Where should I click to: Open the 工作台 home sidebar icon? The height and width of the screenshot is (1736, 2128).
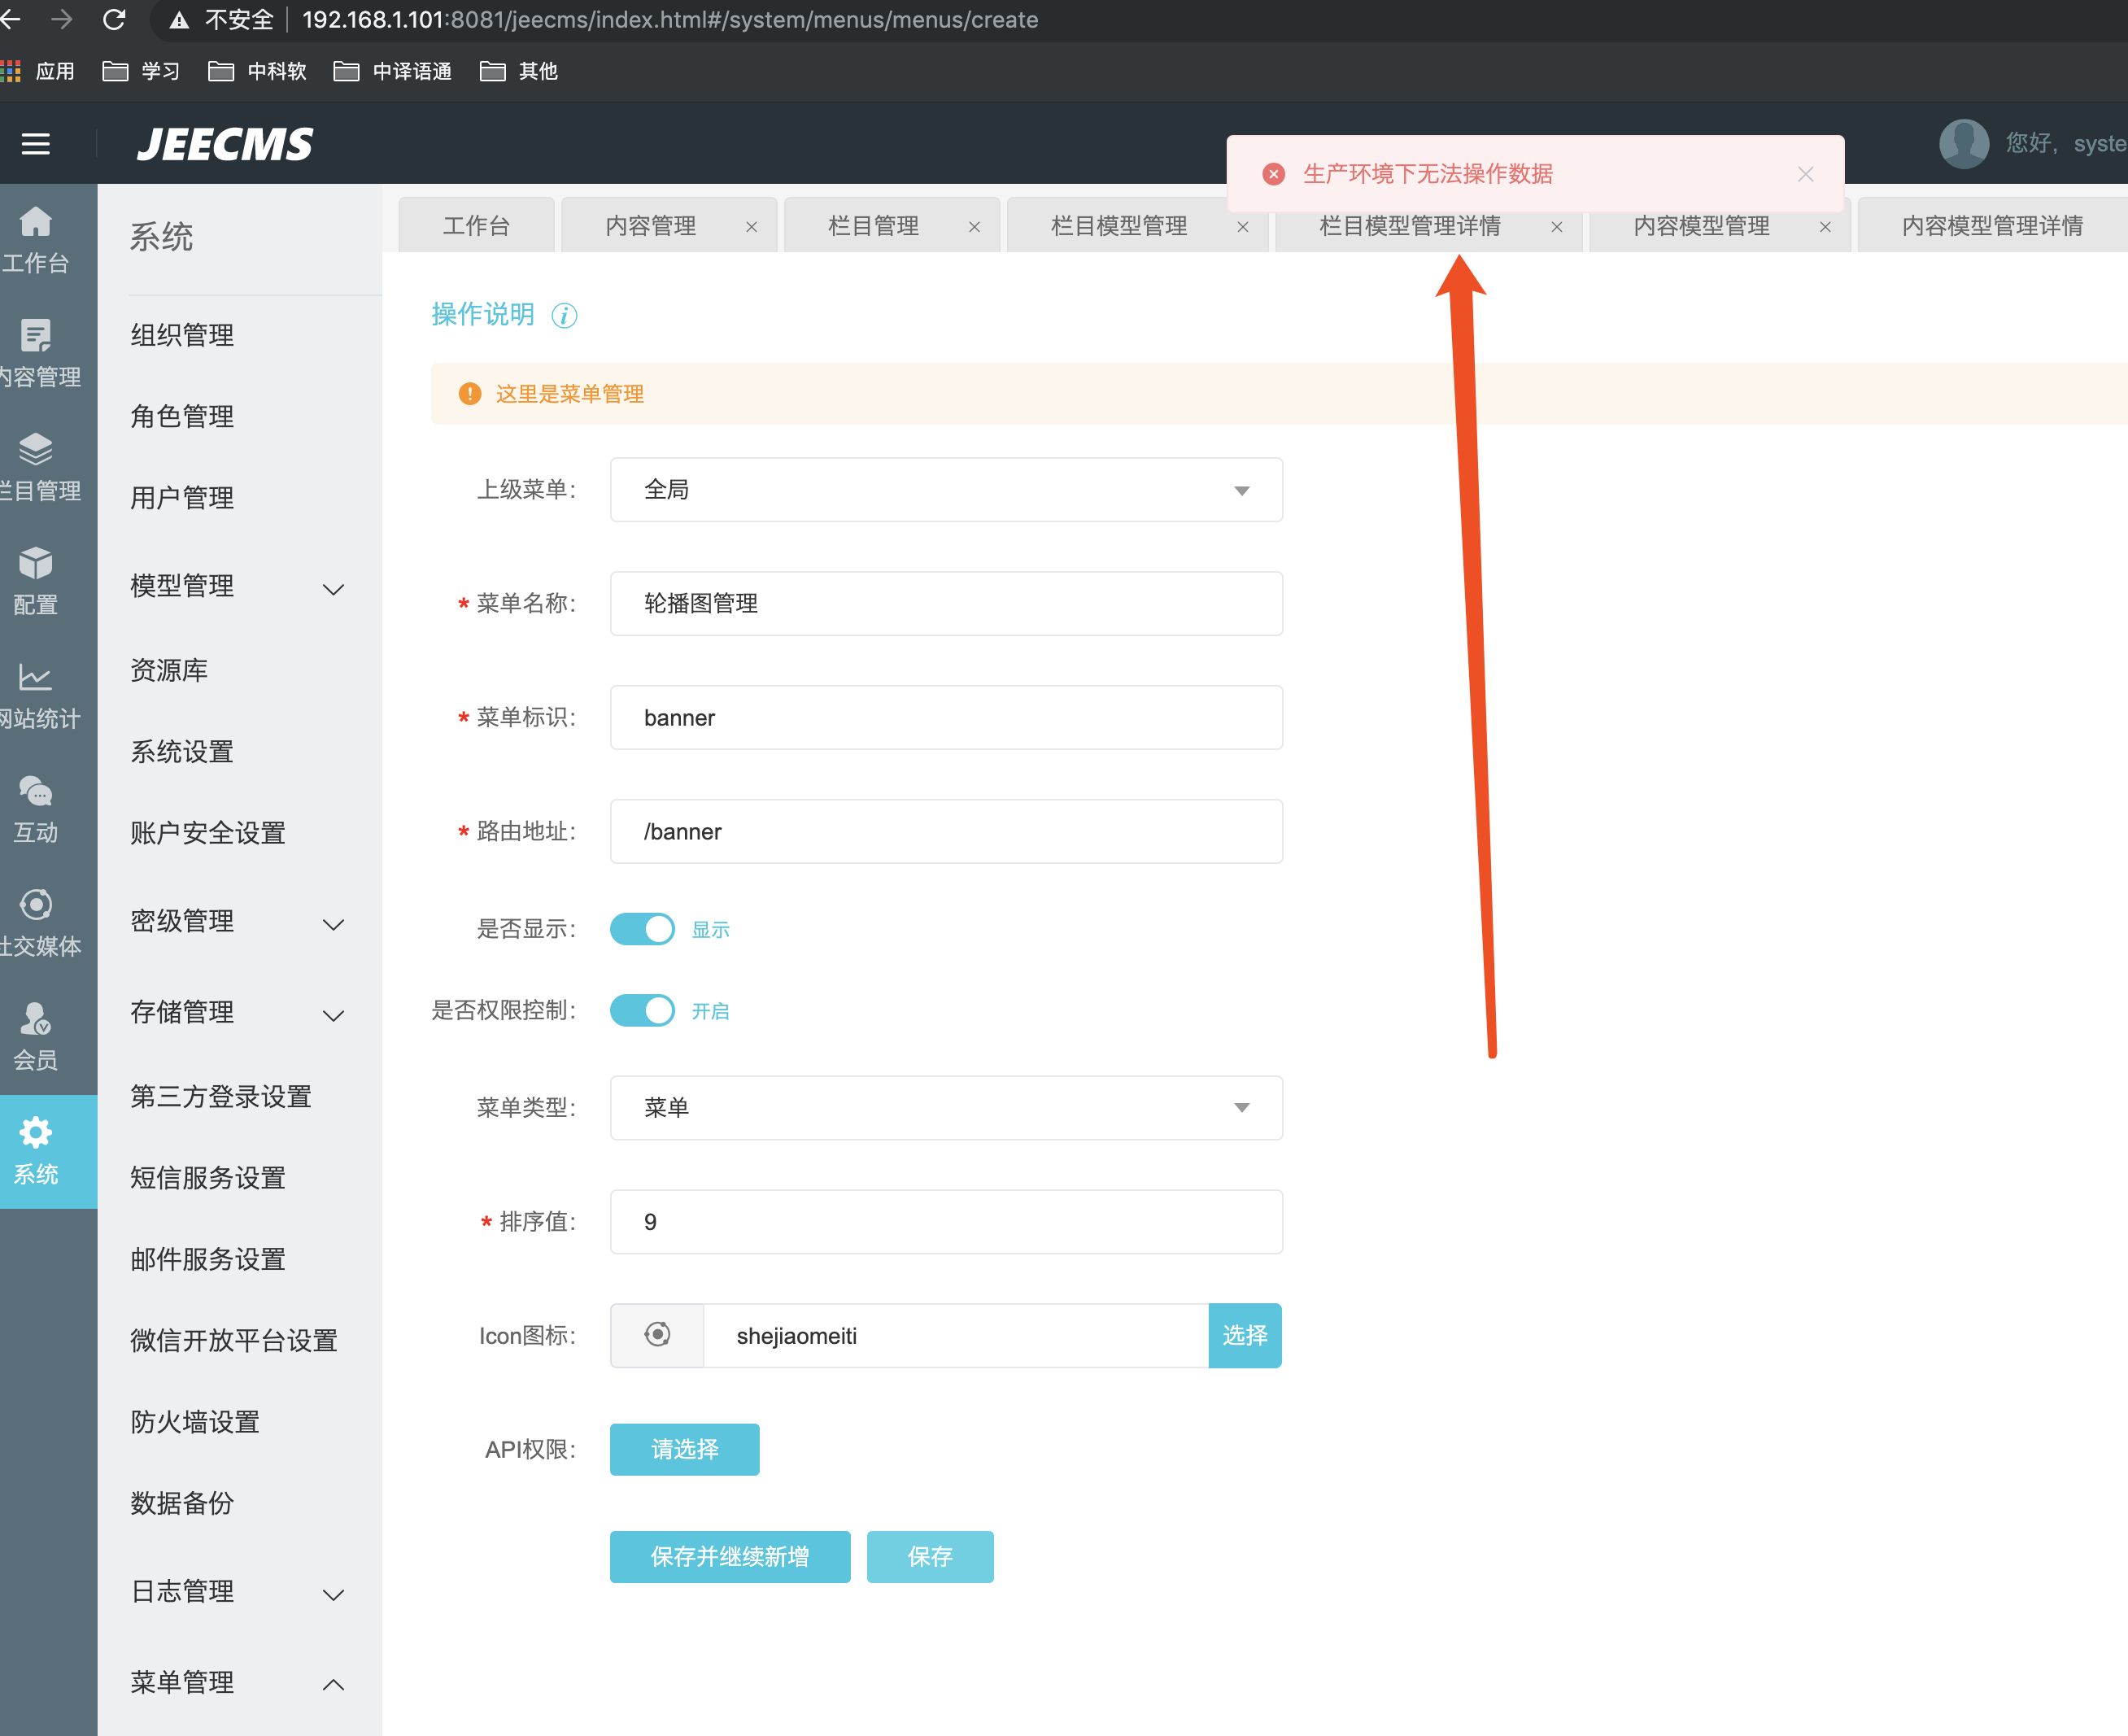point(36,239)
